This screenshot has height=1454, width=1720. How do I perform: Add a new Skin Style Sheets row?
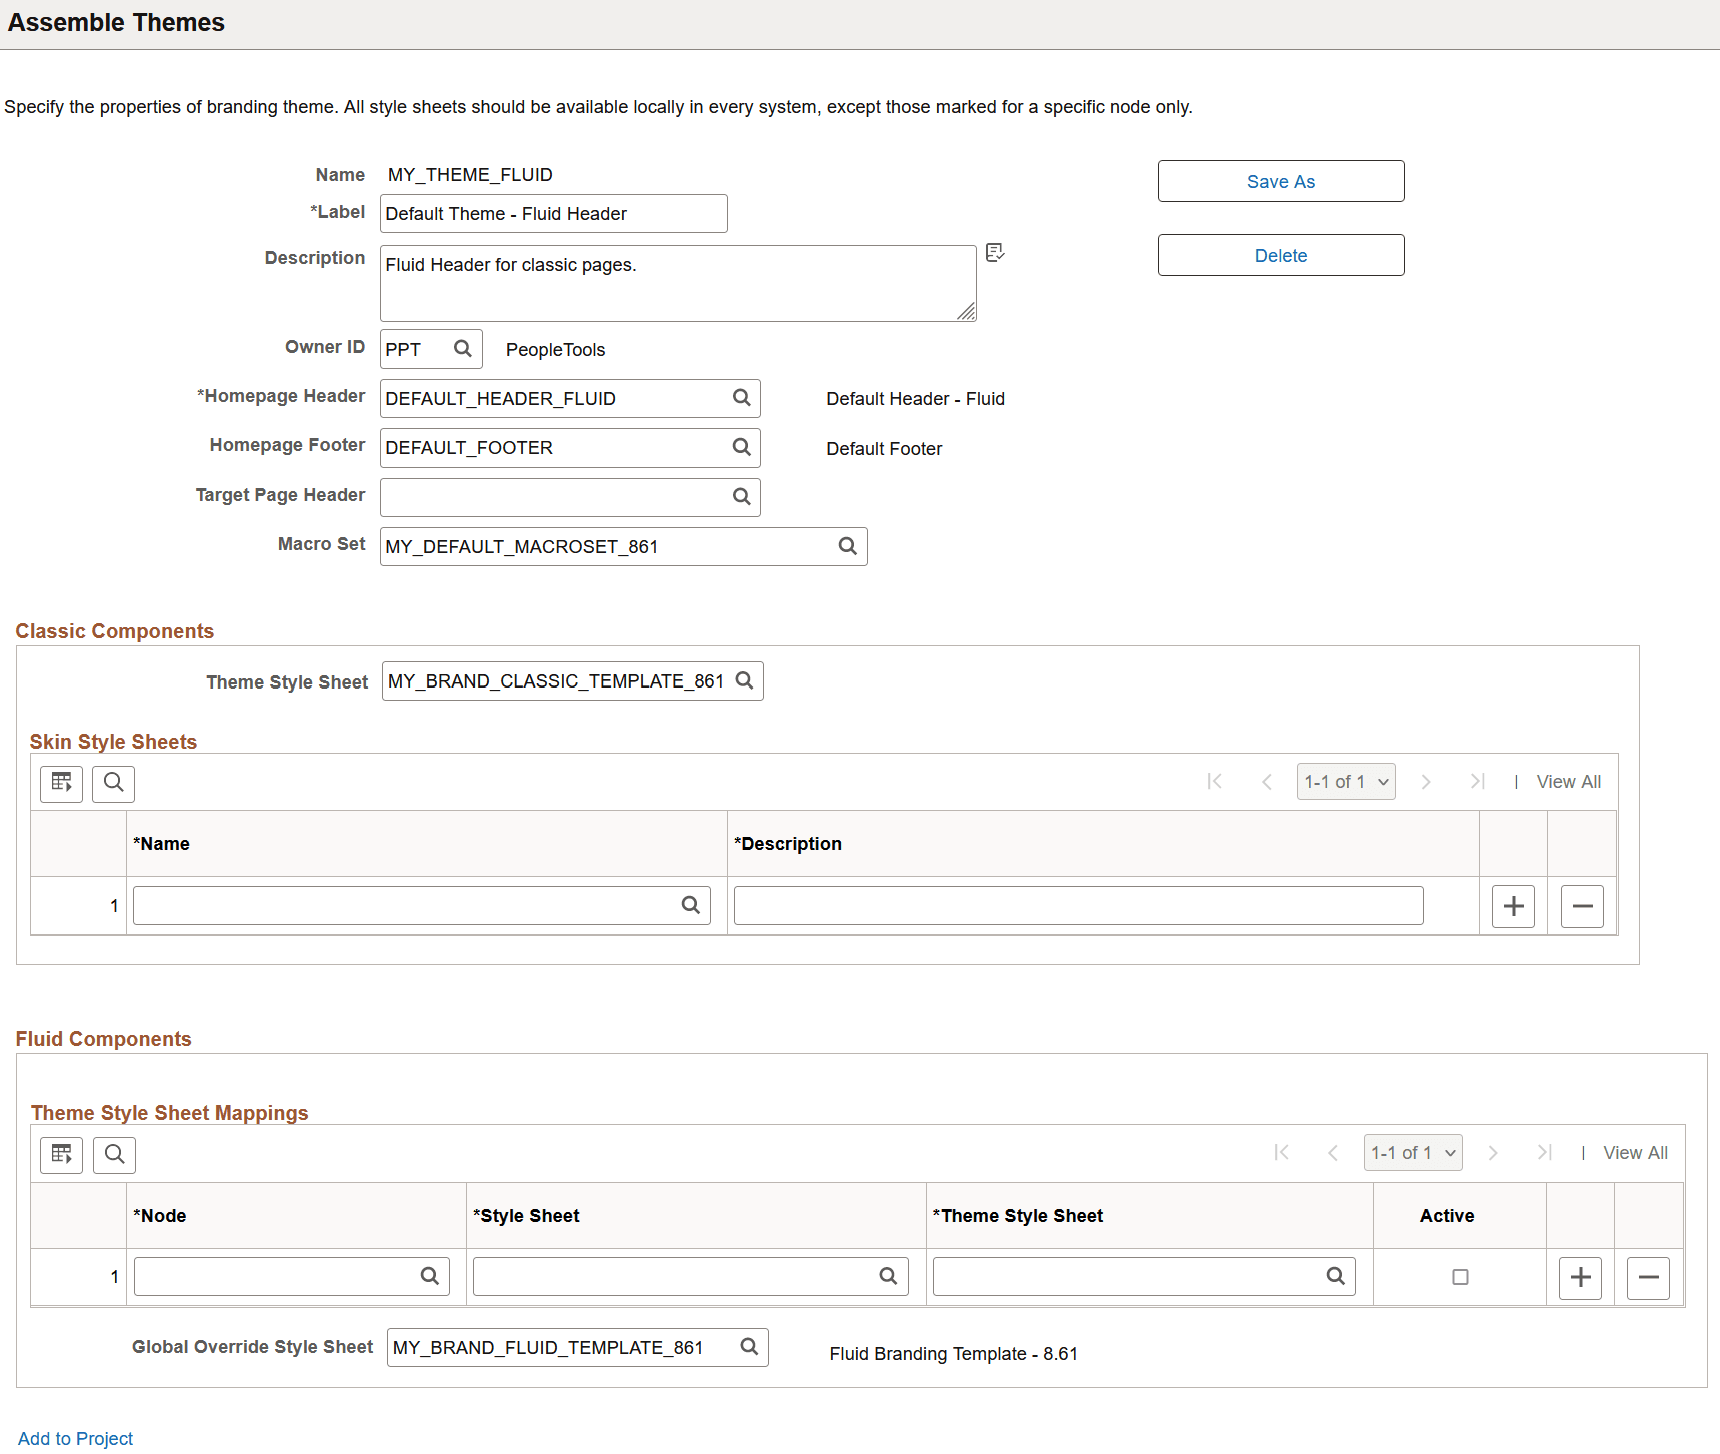pos(1513,906)
